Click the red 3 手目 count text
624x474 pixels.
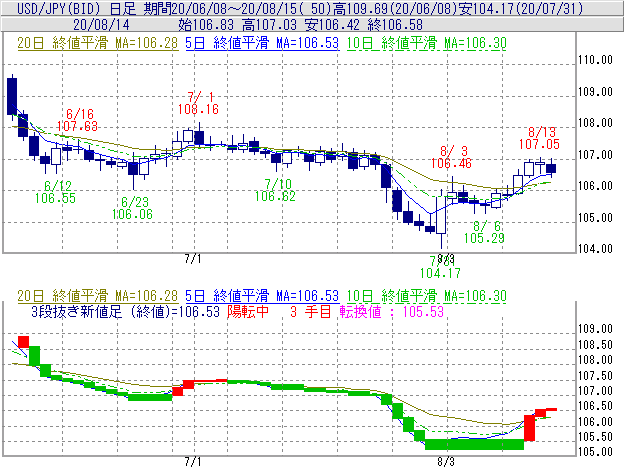tap(310, 312)
